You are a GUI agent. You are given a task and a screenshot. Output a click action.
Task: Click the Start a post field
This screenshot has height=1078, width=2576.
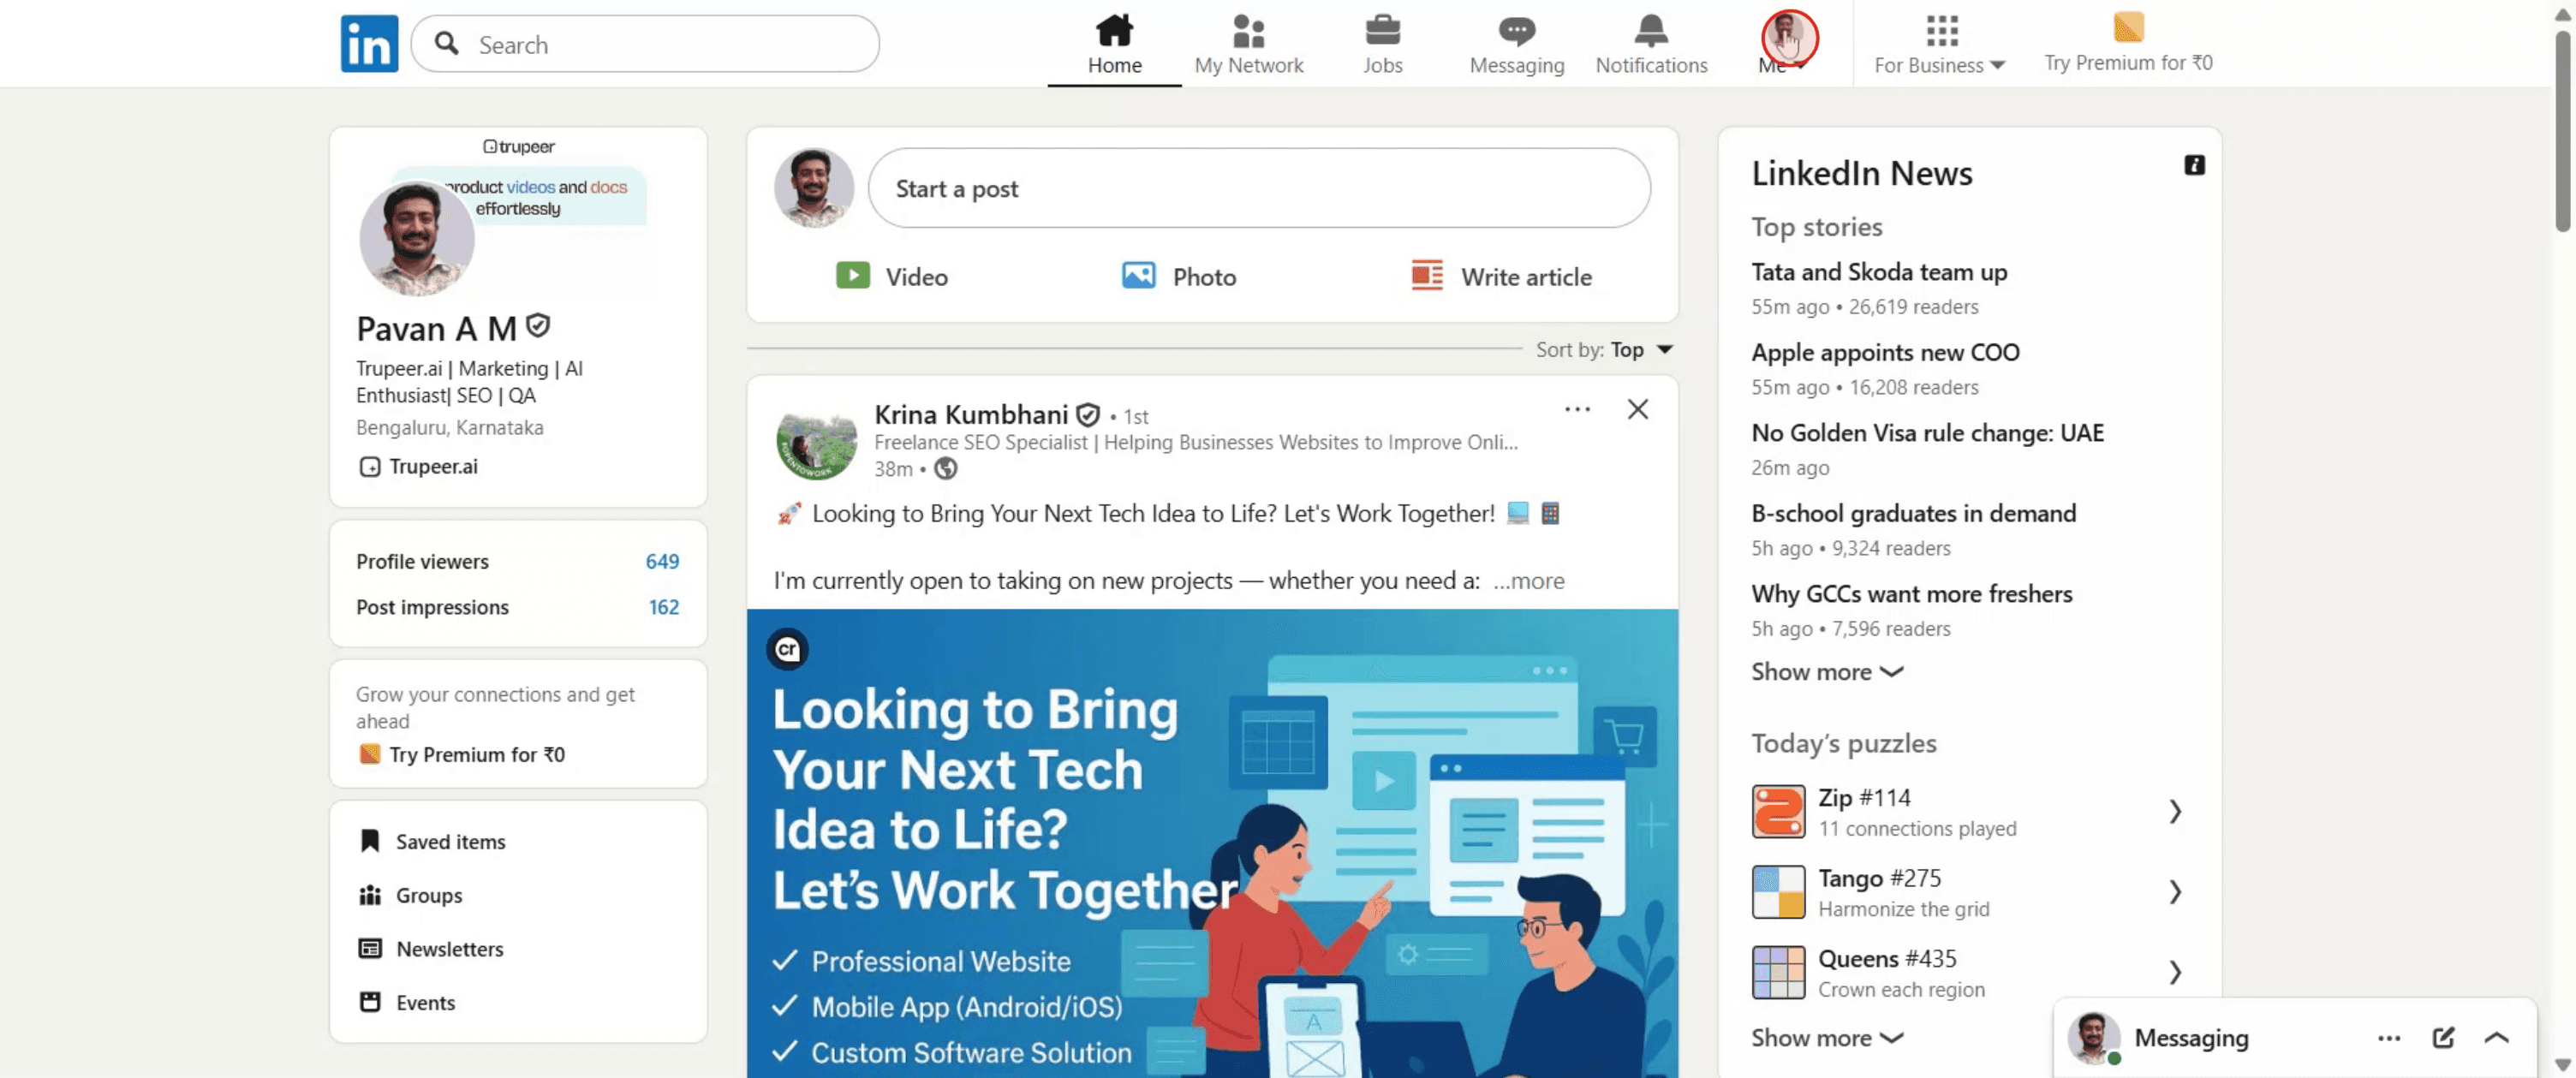(1258, 188)
